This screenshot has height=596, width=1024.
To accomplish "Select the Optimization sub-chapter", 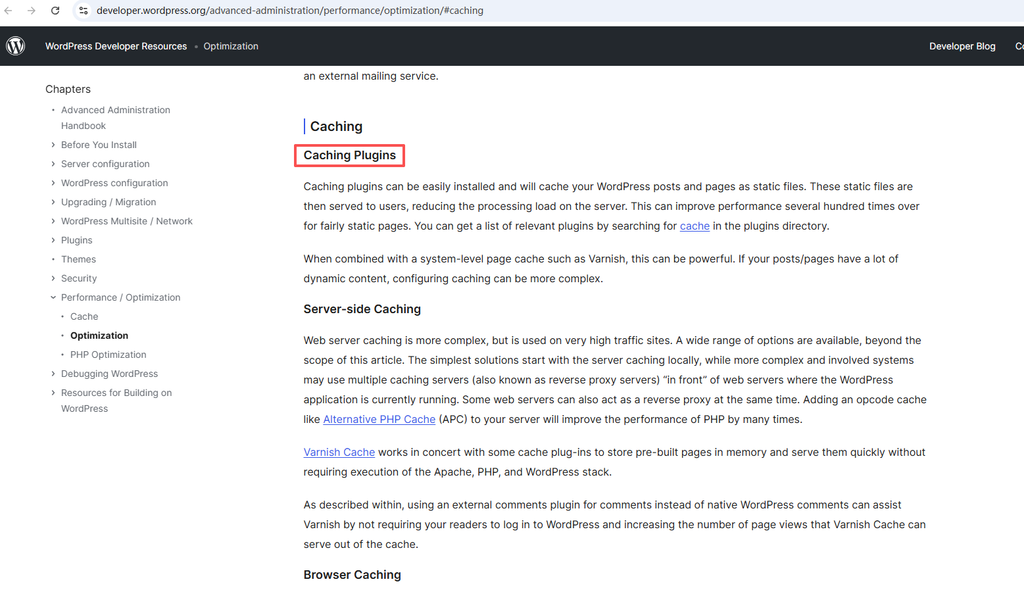I will point(99,336).
